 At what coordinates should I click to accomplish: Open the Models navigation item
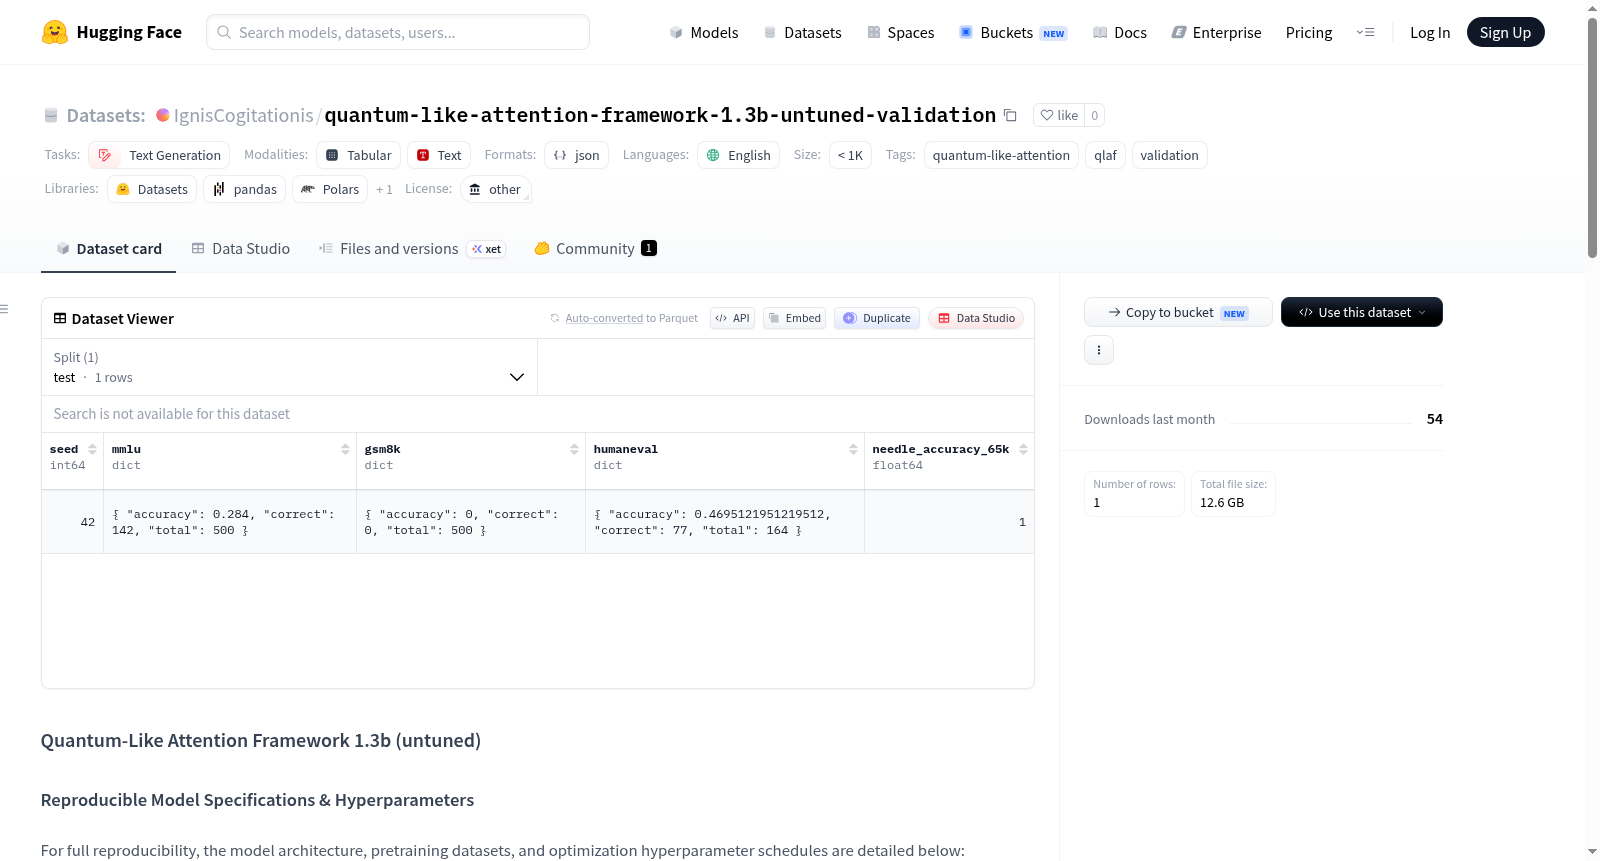[704, 32]
